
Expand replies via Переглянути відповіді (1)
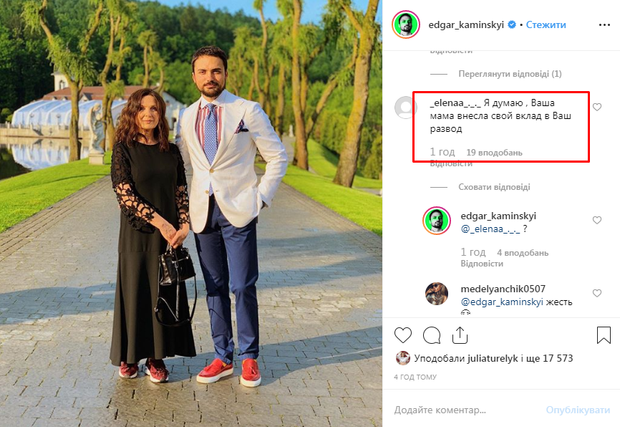point(509,74)
